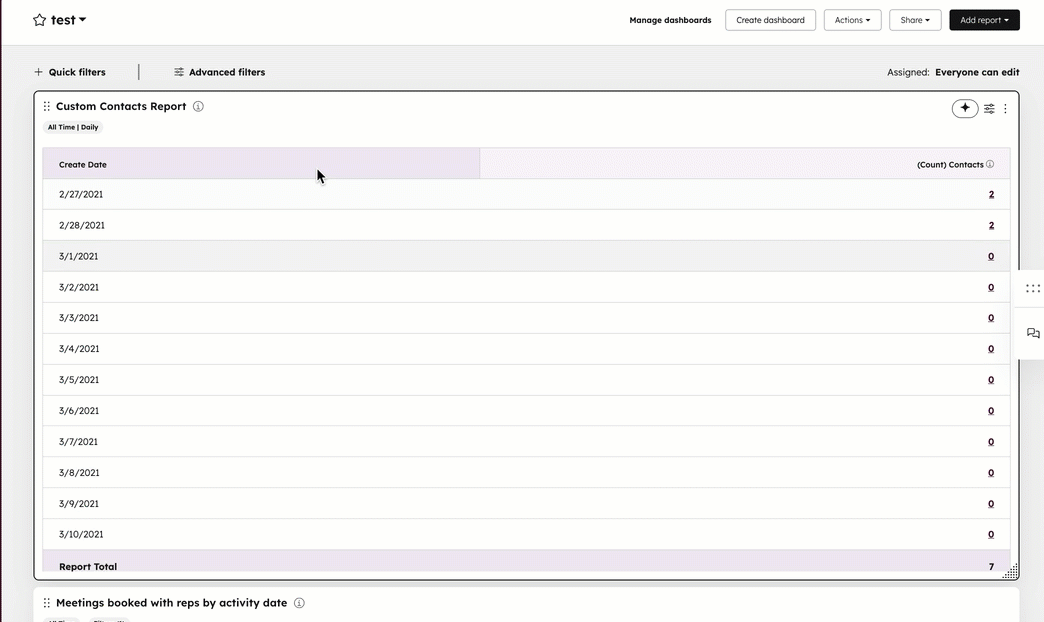Click info icon beside Custom Contacts Report title

tap(198, 106)
